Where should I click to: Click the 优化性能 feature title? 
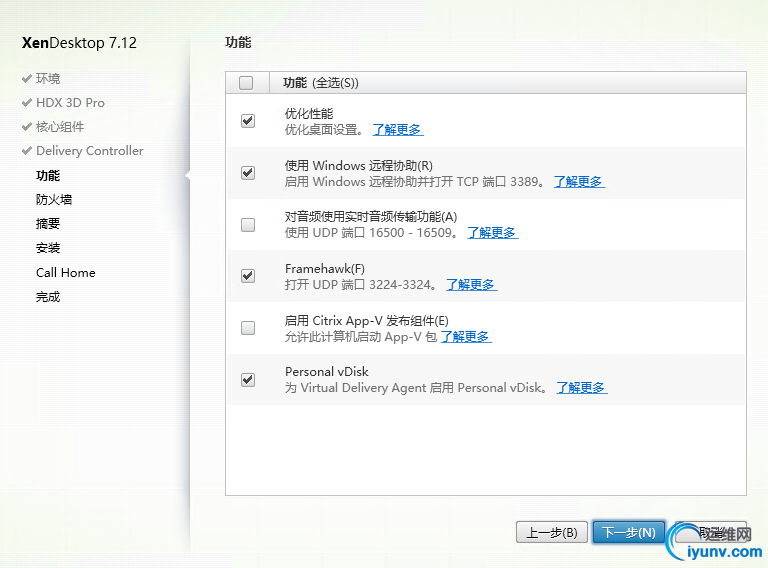(309, 114)
